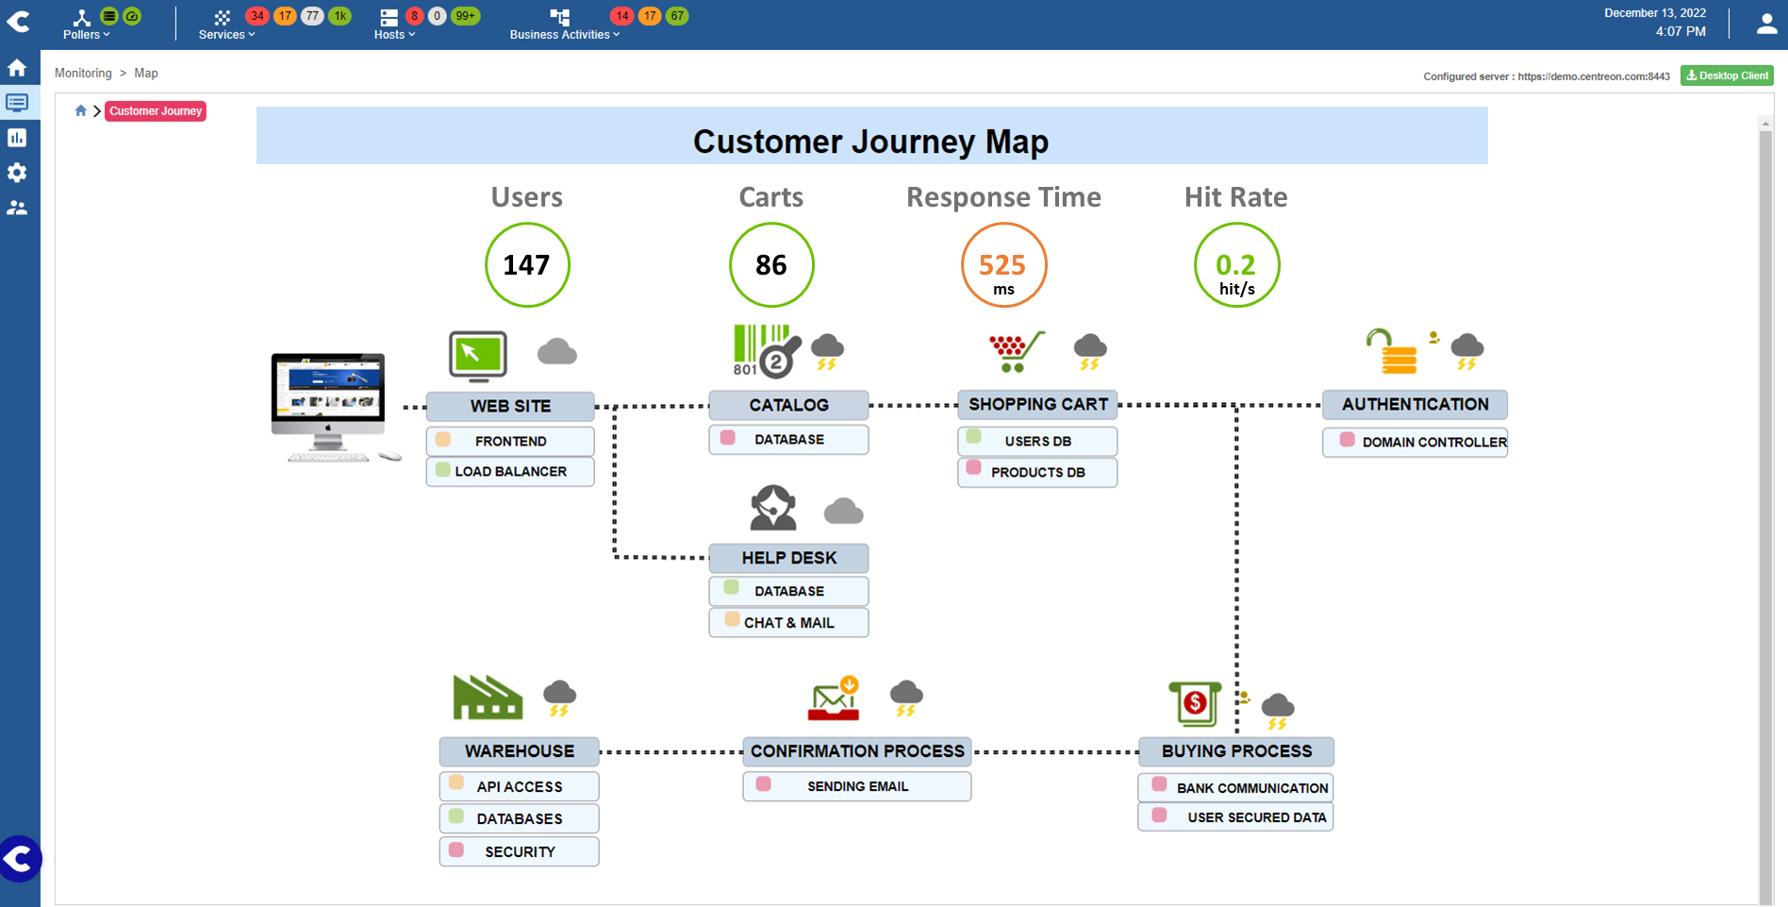Click the green FRONTEND status indicator
The width and height of the screenshot is (1788, 907).
444,440
